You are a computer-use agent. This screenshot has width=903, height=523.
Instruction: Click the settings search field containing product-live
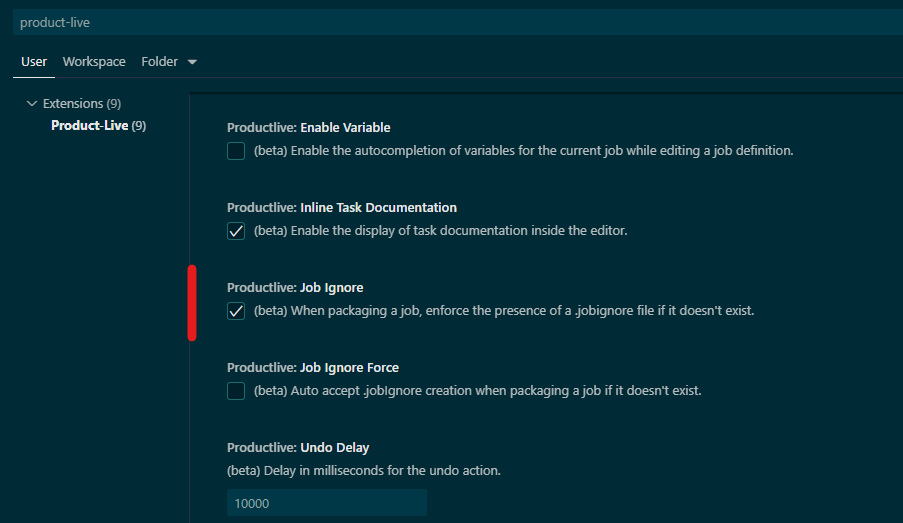(x=450, y=22)
